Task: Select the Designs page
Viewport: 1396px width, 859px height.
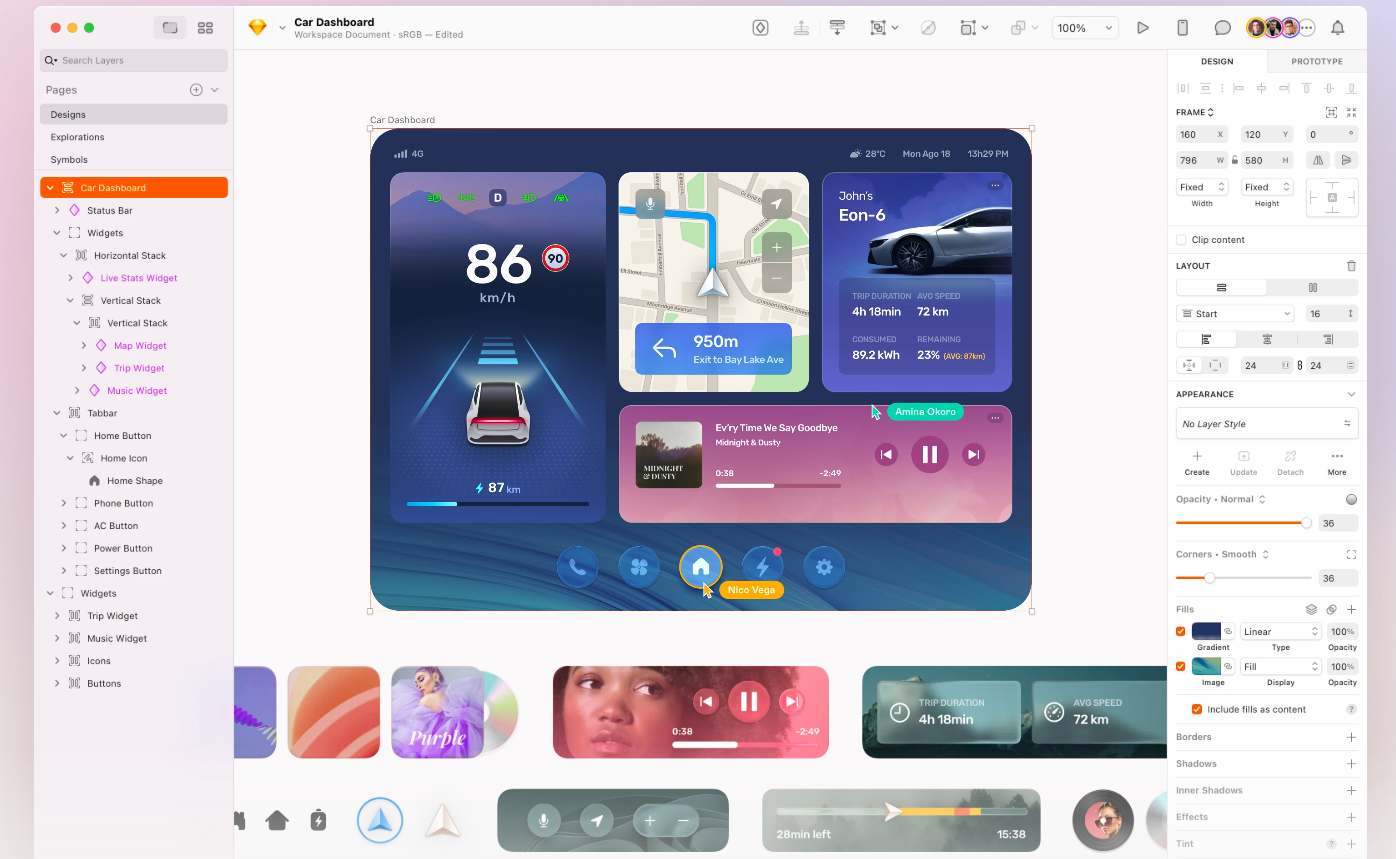Action: click(134, 115)
